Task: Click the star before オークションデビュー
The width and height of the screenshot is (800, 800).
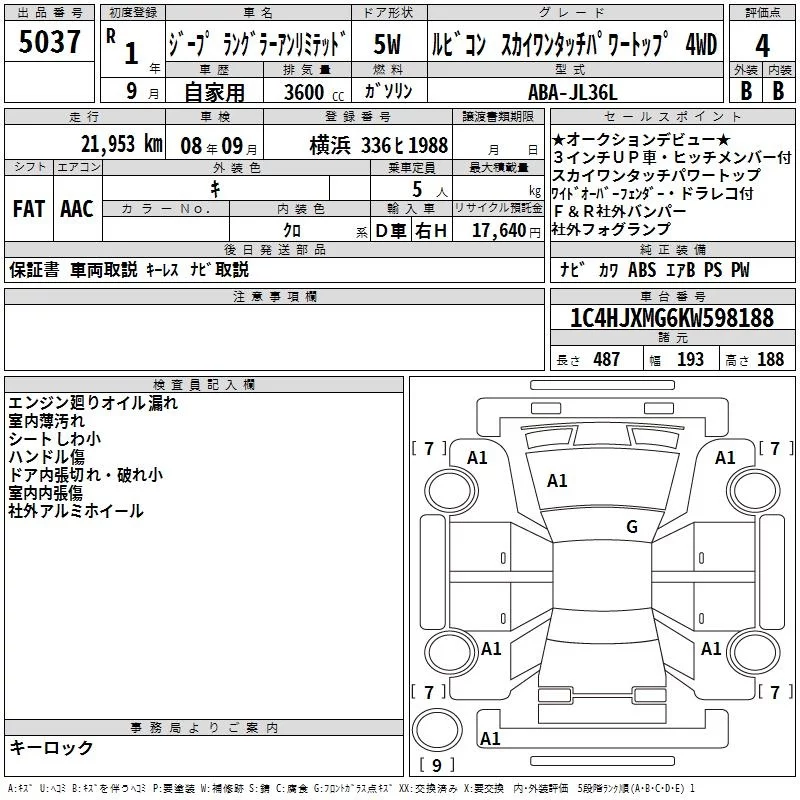Action: click(x=558, y=139)
